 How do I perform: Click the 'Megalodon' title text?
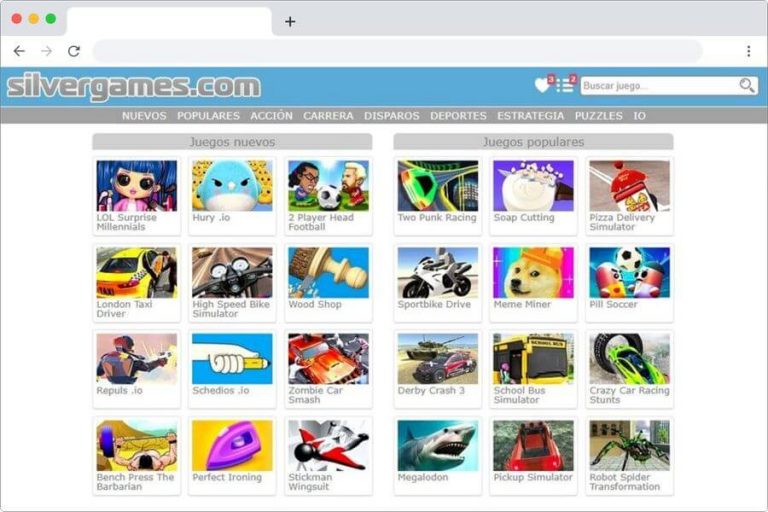coord(423,477)
